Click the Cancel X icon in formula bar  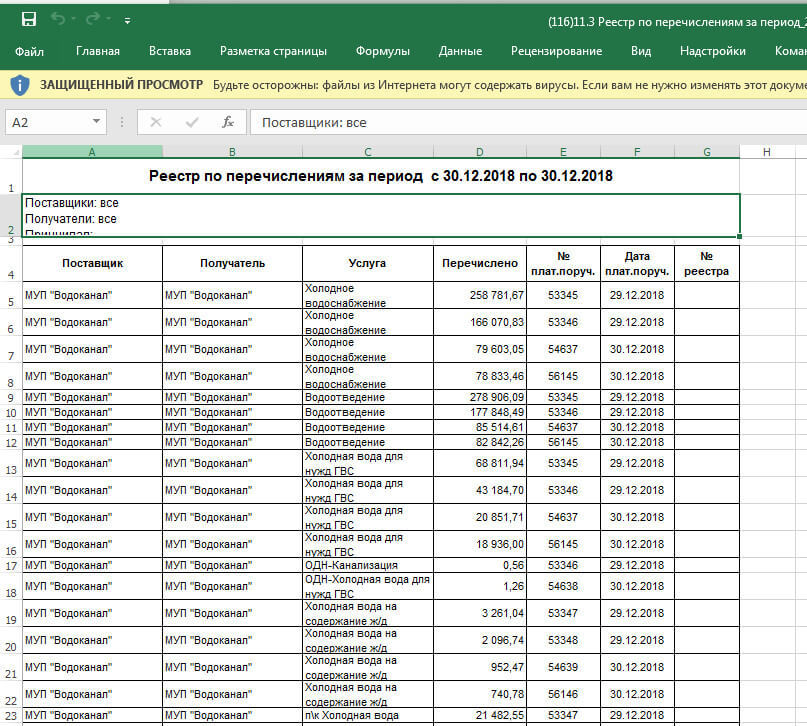tap(155, 122)
